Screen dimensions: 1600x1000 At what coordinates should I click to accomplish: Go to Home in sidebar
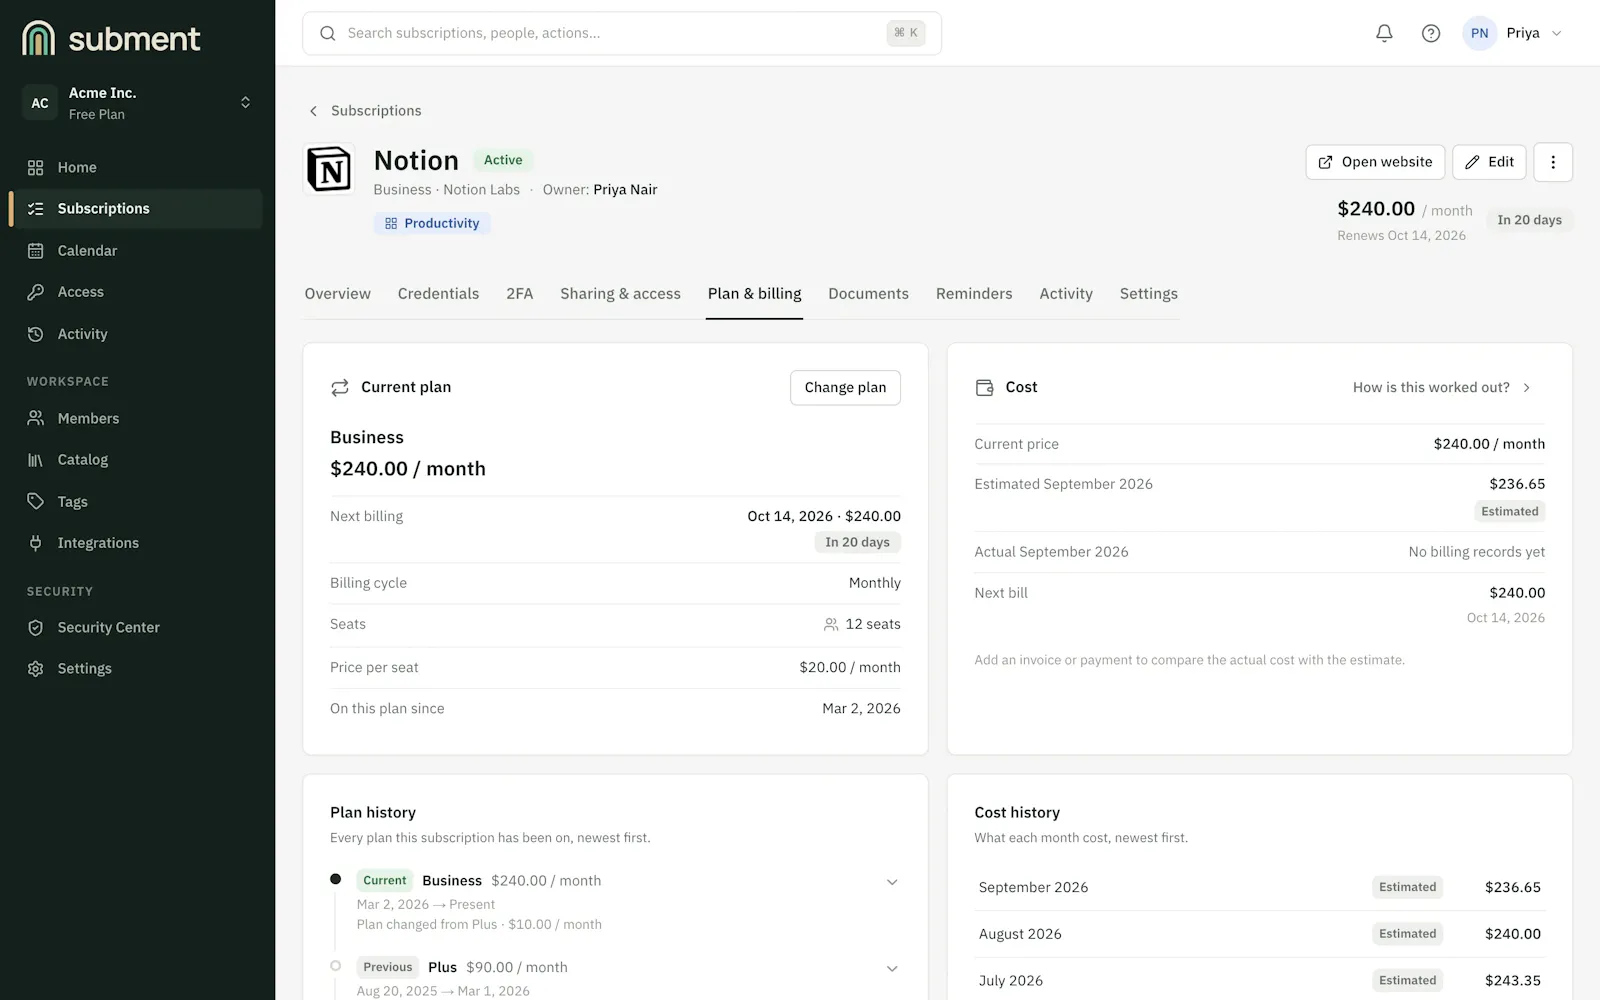pyautogui.click(x=136, y=167)
